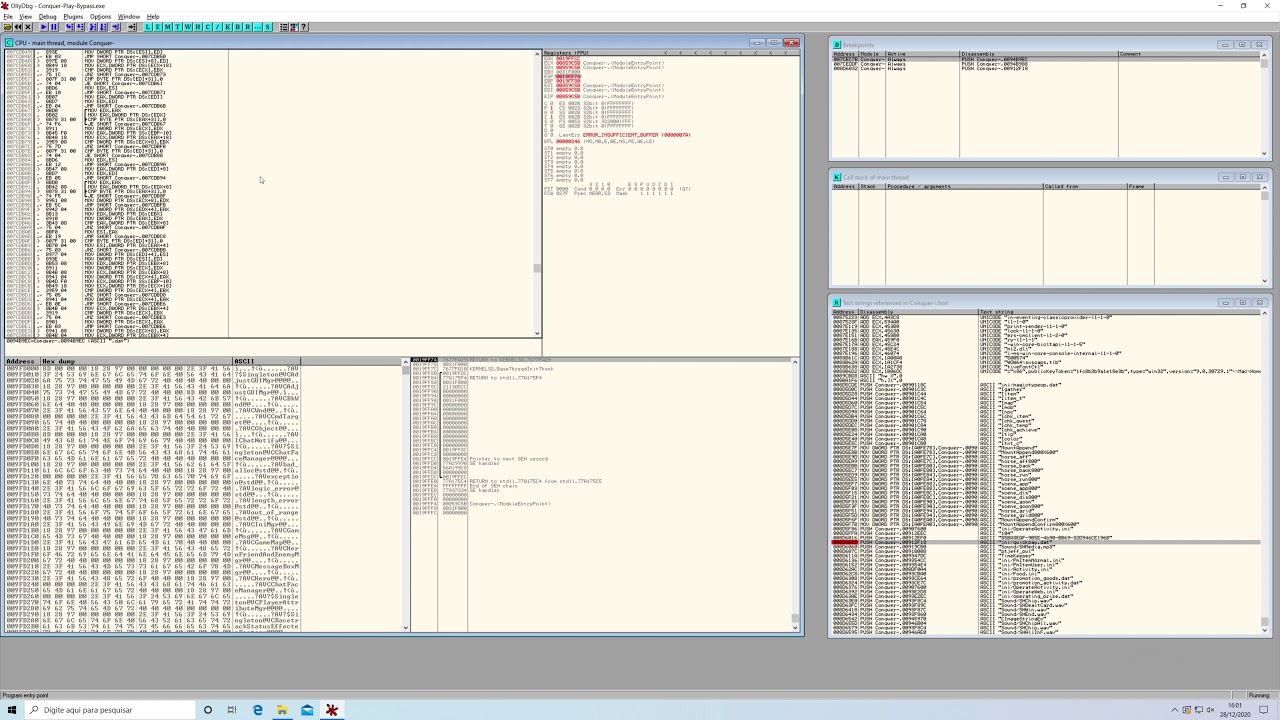Viewport: 1280px width, 720px height.
Task: Open the Debug menu
Action: pyautogui.click(x=48, y=17)
